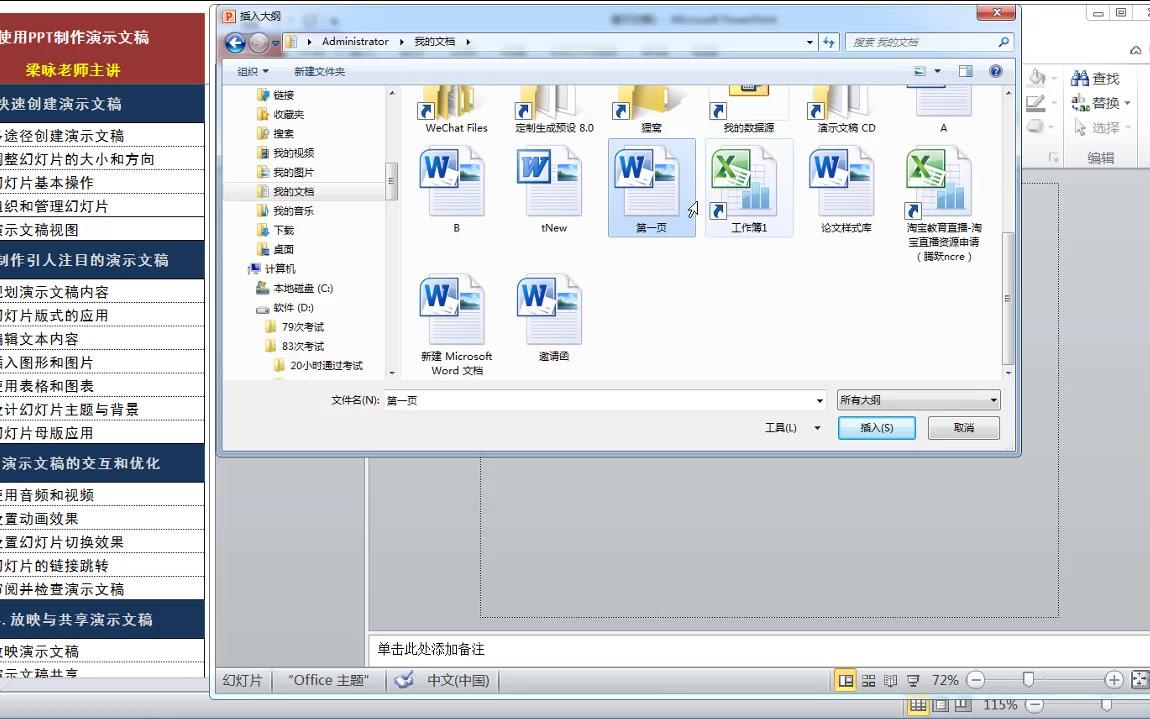Click the refresh icon beside the address bar
1150x719 pixels.
(x=831, y=42)
